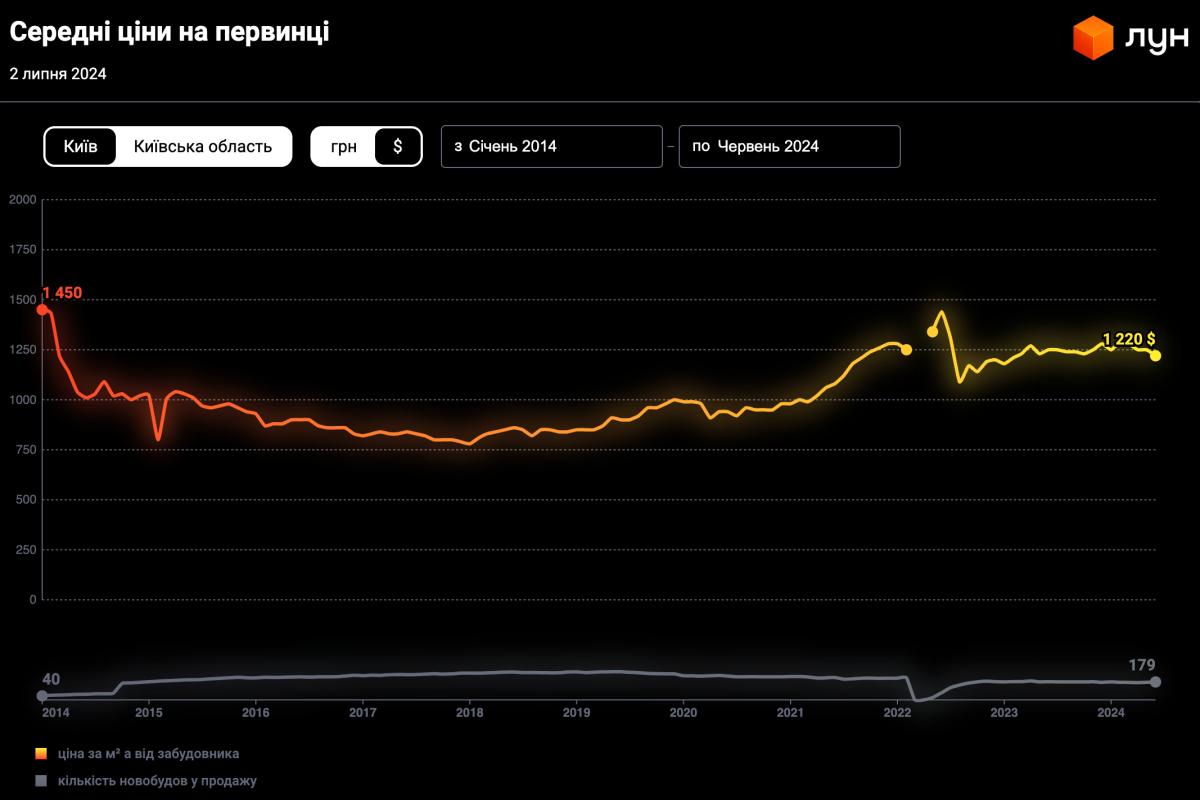
Task: Open the end date 'по Червень 2024' dropdown
Action: (x=789, y=146)
